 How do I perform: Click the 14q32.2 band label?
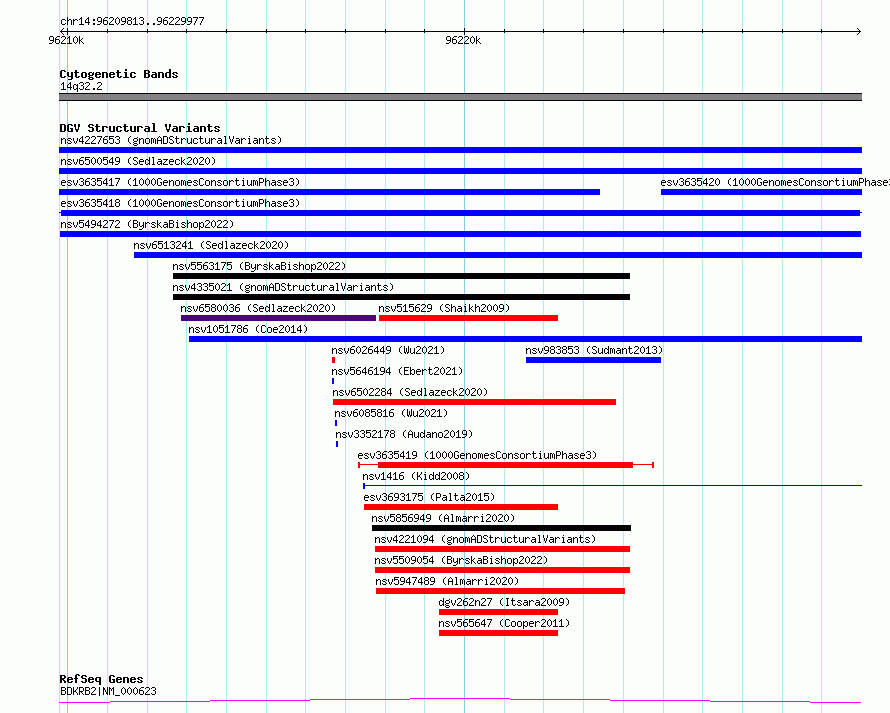[x=81, y=86]
